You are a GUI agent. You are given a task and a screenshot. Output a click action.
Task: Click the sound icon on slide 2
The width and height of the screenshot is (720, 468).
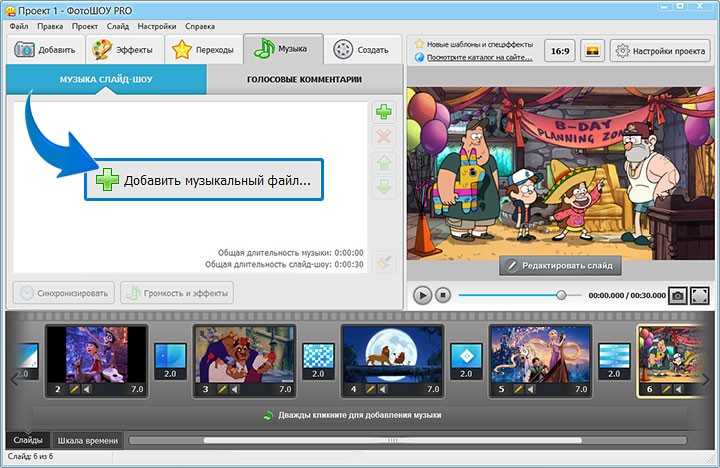(x=87, y=389)
